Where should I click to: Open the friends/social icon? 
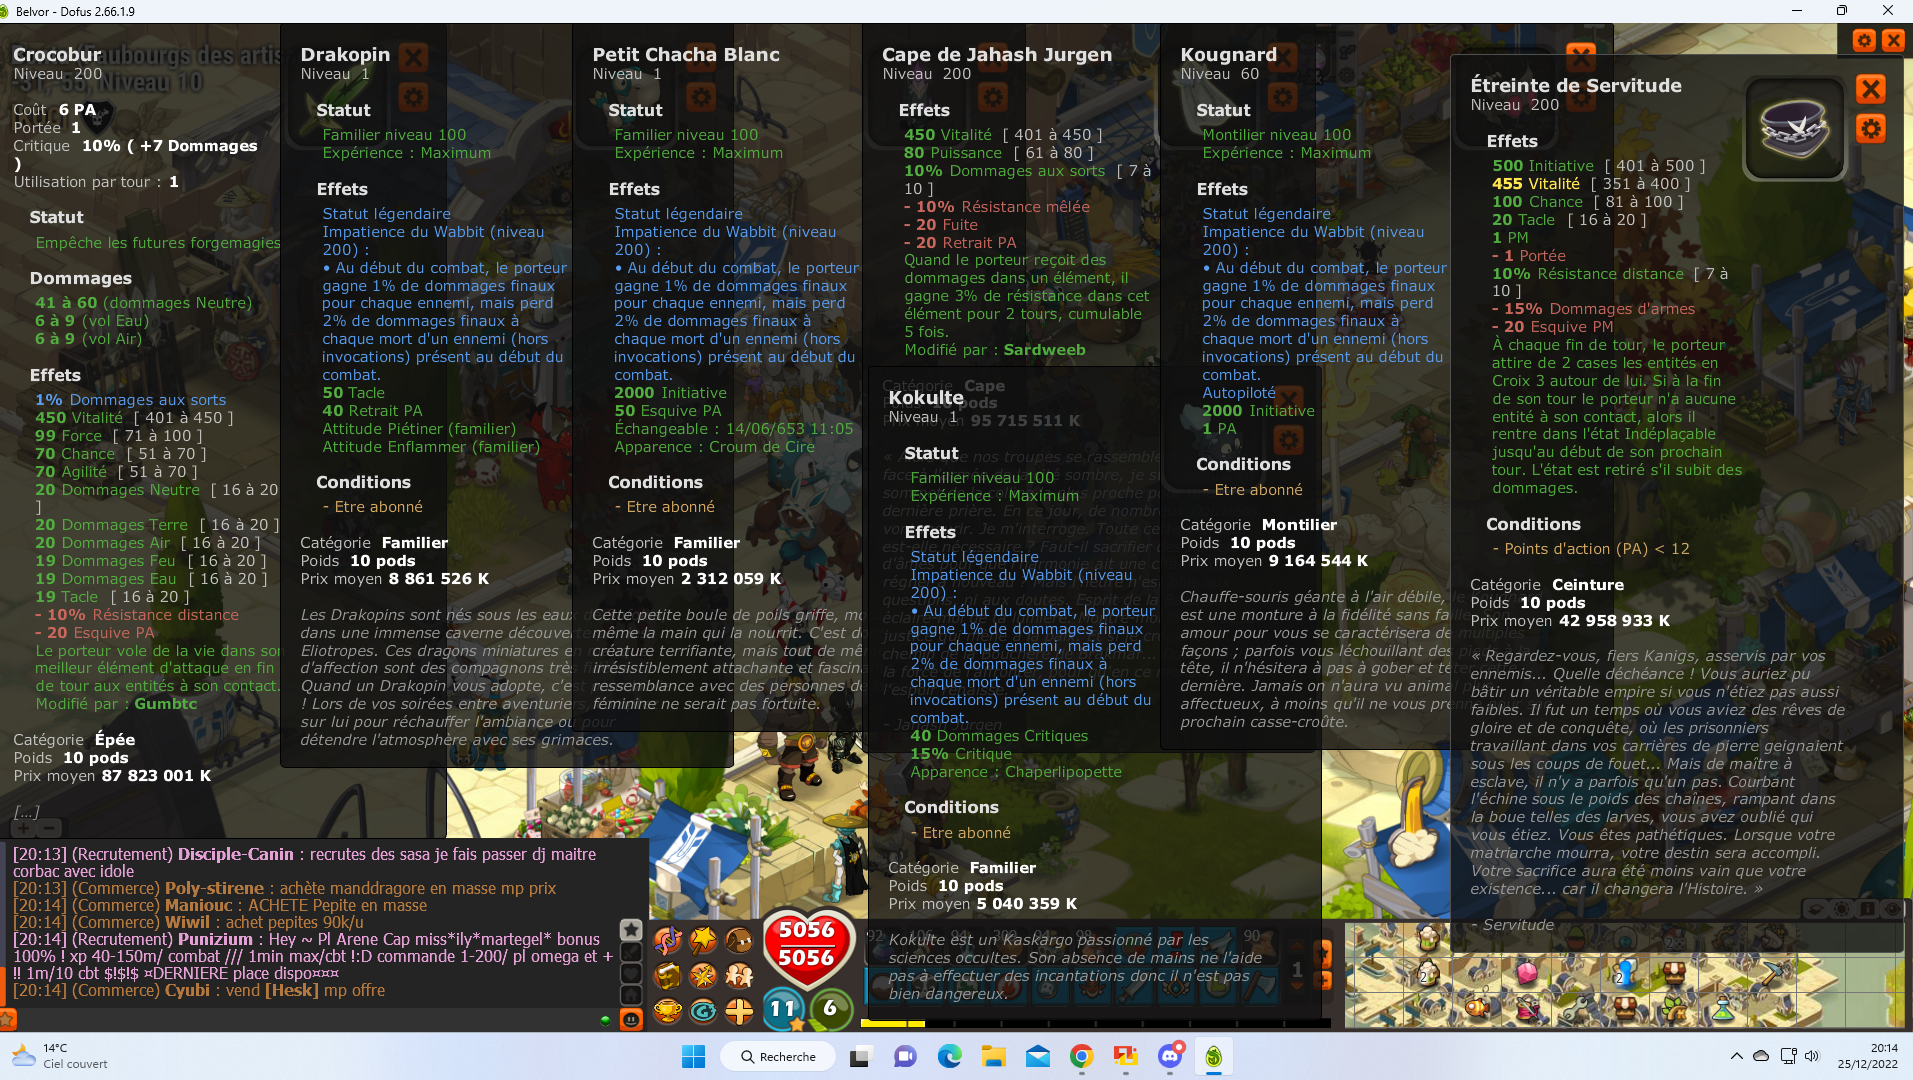[x=739, y=976]
